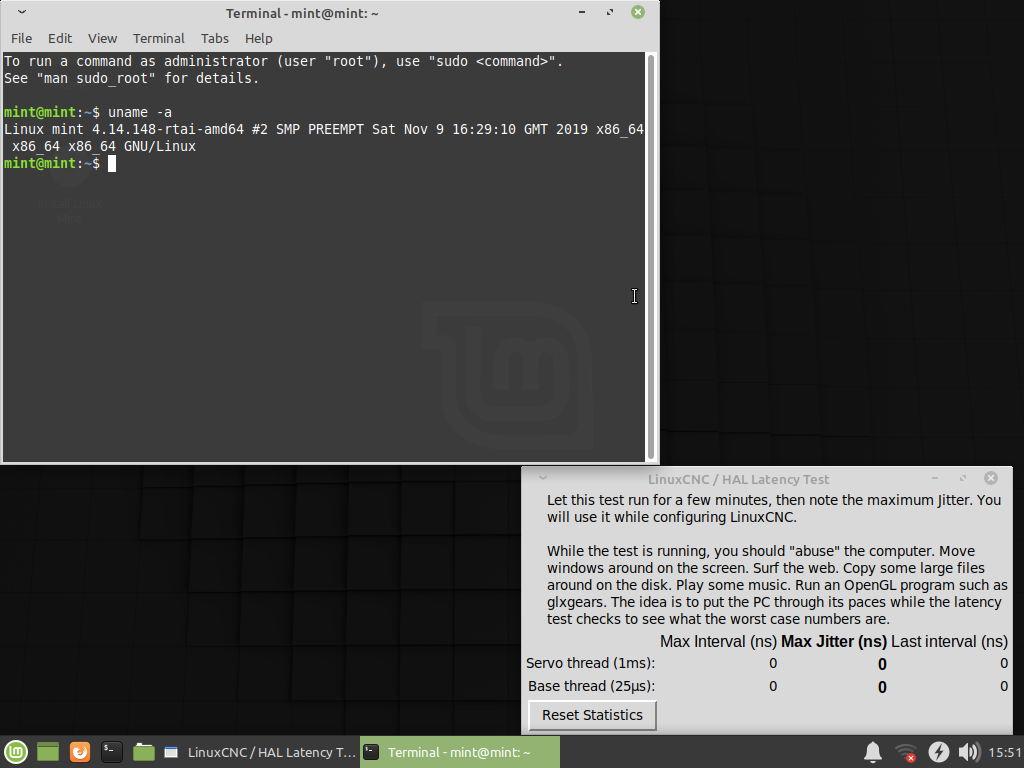Open the notifications bell icon

873,752
